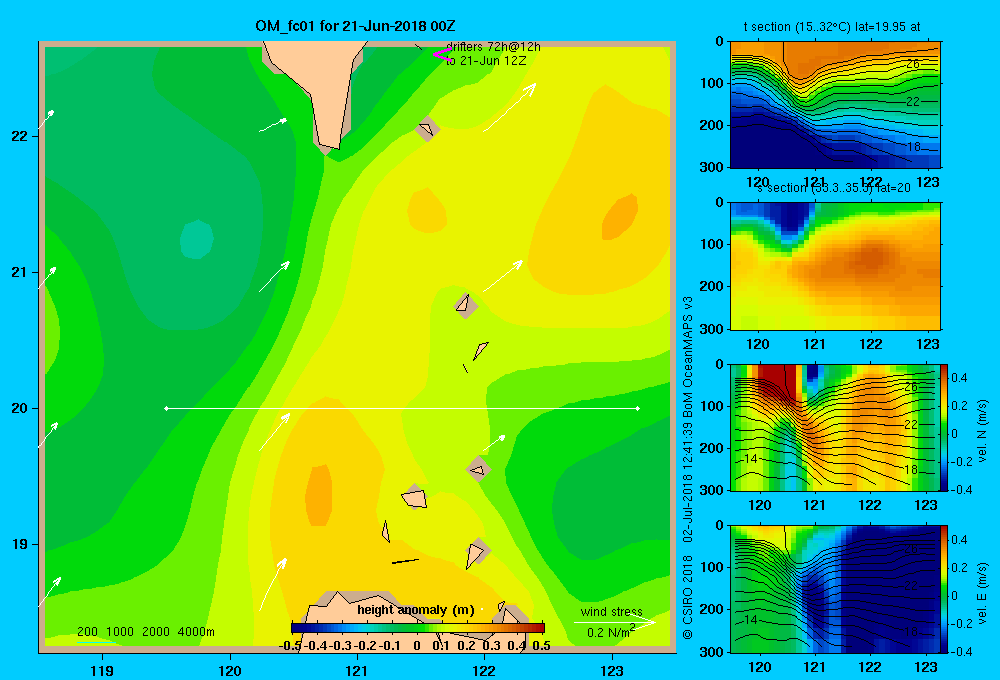
Task: Click latitude label 19 on main map axis
Action: [19, 544]
